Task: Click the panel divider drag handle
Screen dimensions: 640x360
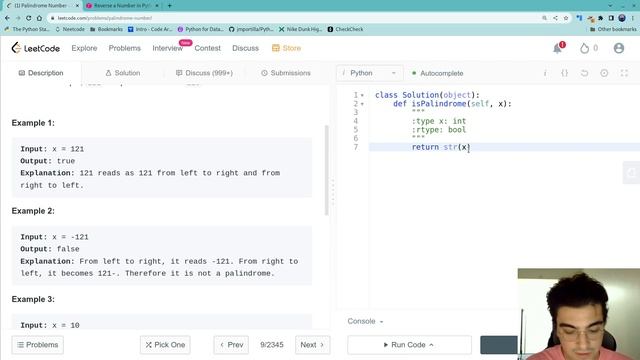Action: click(x=333, y=192)
